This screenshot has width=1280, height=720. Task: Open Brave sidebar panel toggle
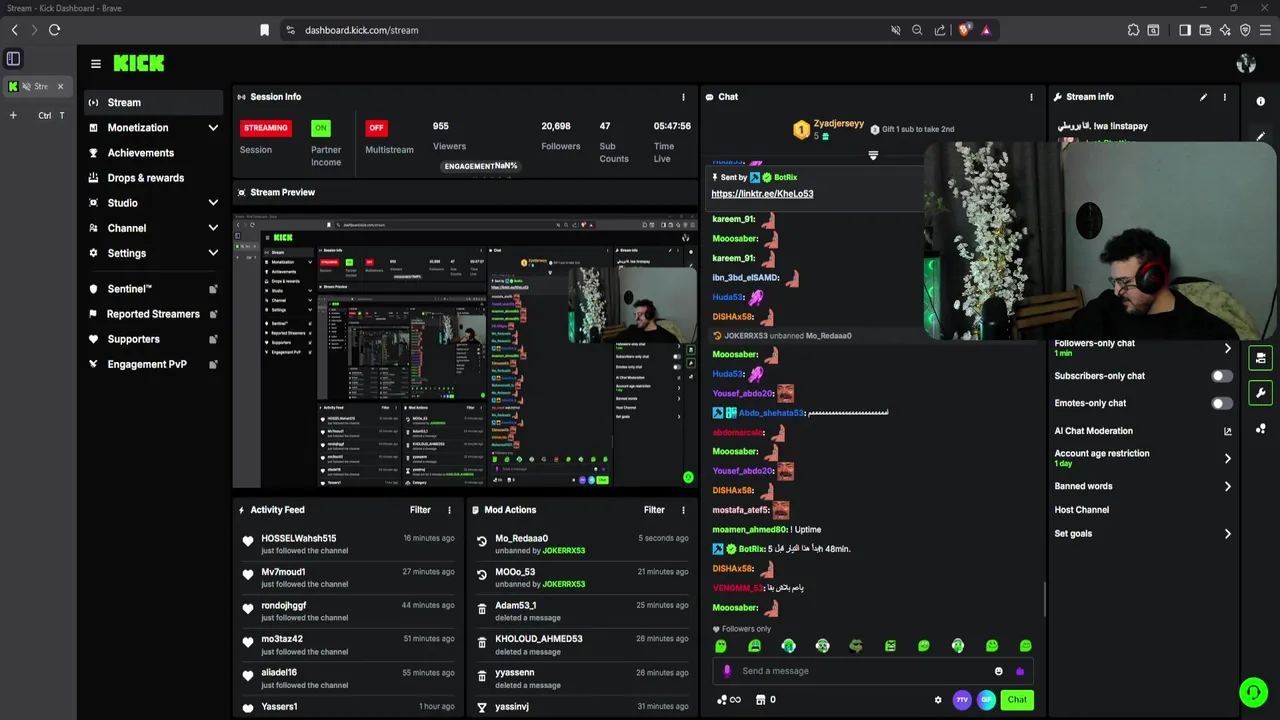coord(1185,30)
